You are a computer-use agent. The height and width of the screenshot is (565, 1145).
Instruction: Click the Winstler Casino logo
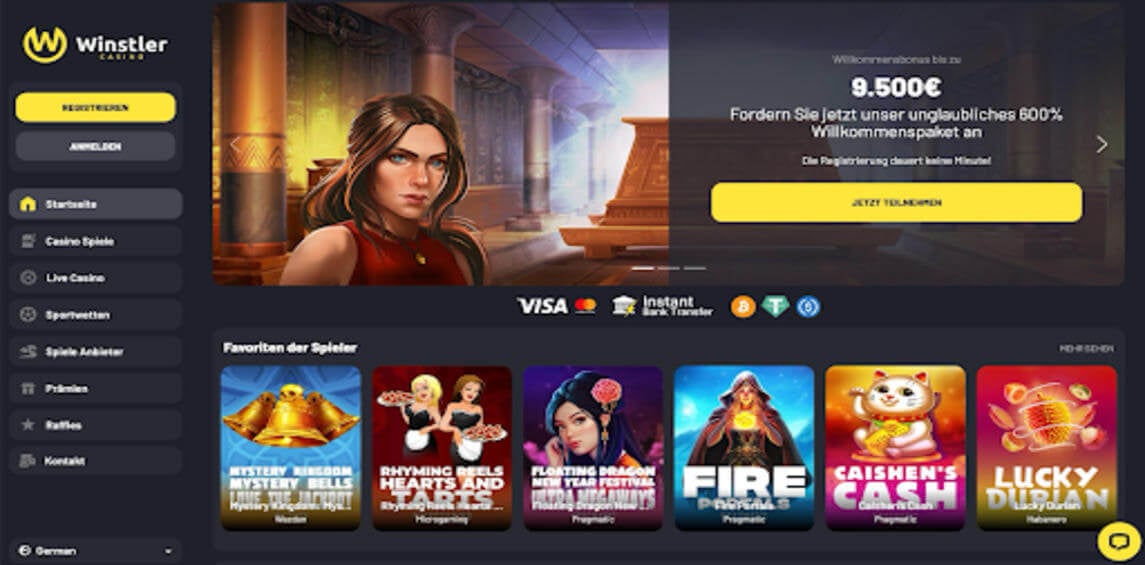[x=95, y=45]
